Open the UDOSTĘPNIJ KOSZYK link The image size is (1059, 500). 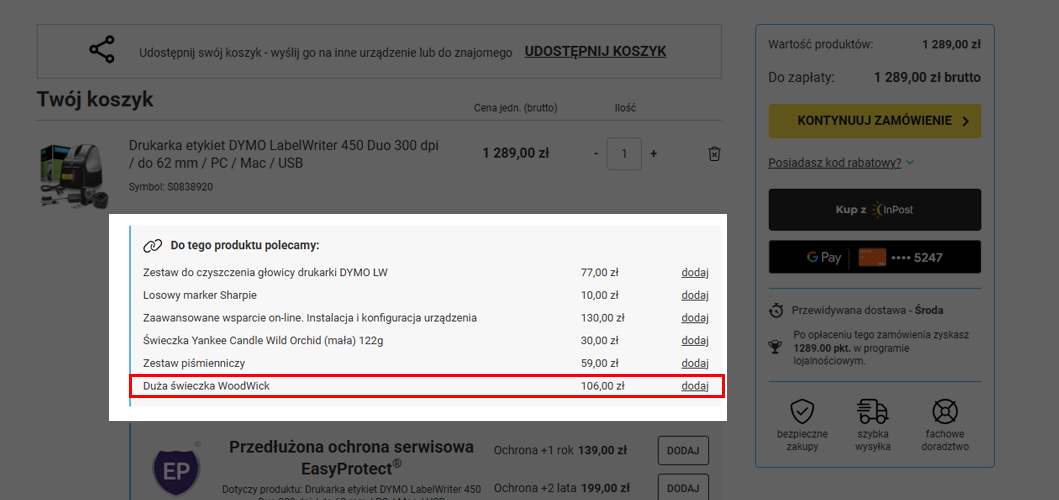(x=595, y=51)
